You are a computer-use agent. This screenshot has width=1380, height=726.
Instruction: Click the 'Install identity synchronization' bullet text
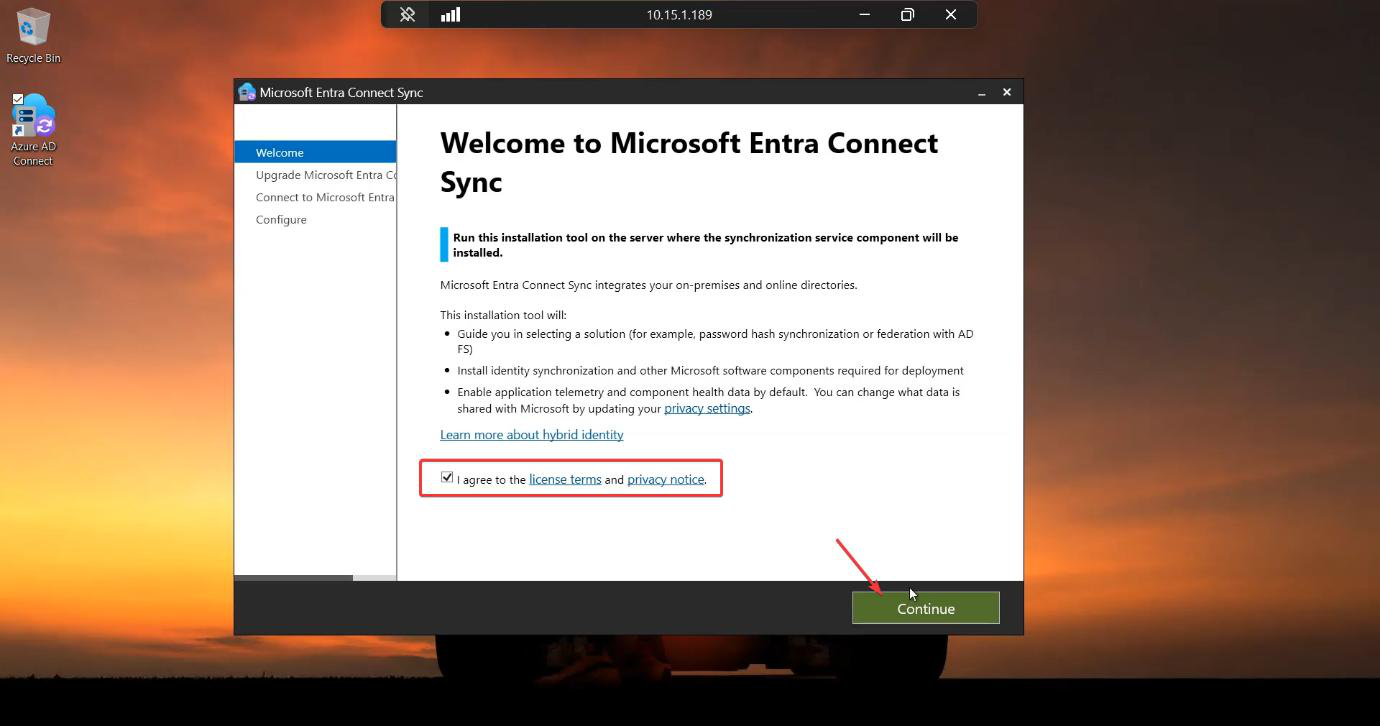click(710, 371)
